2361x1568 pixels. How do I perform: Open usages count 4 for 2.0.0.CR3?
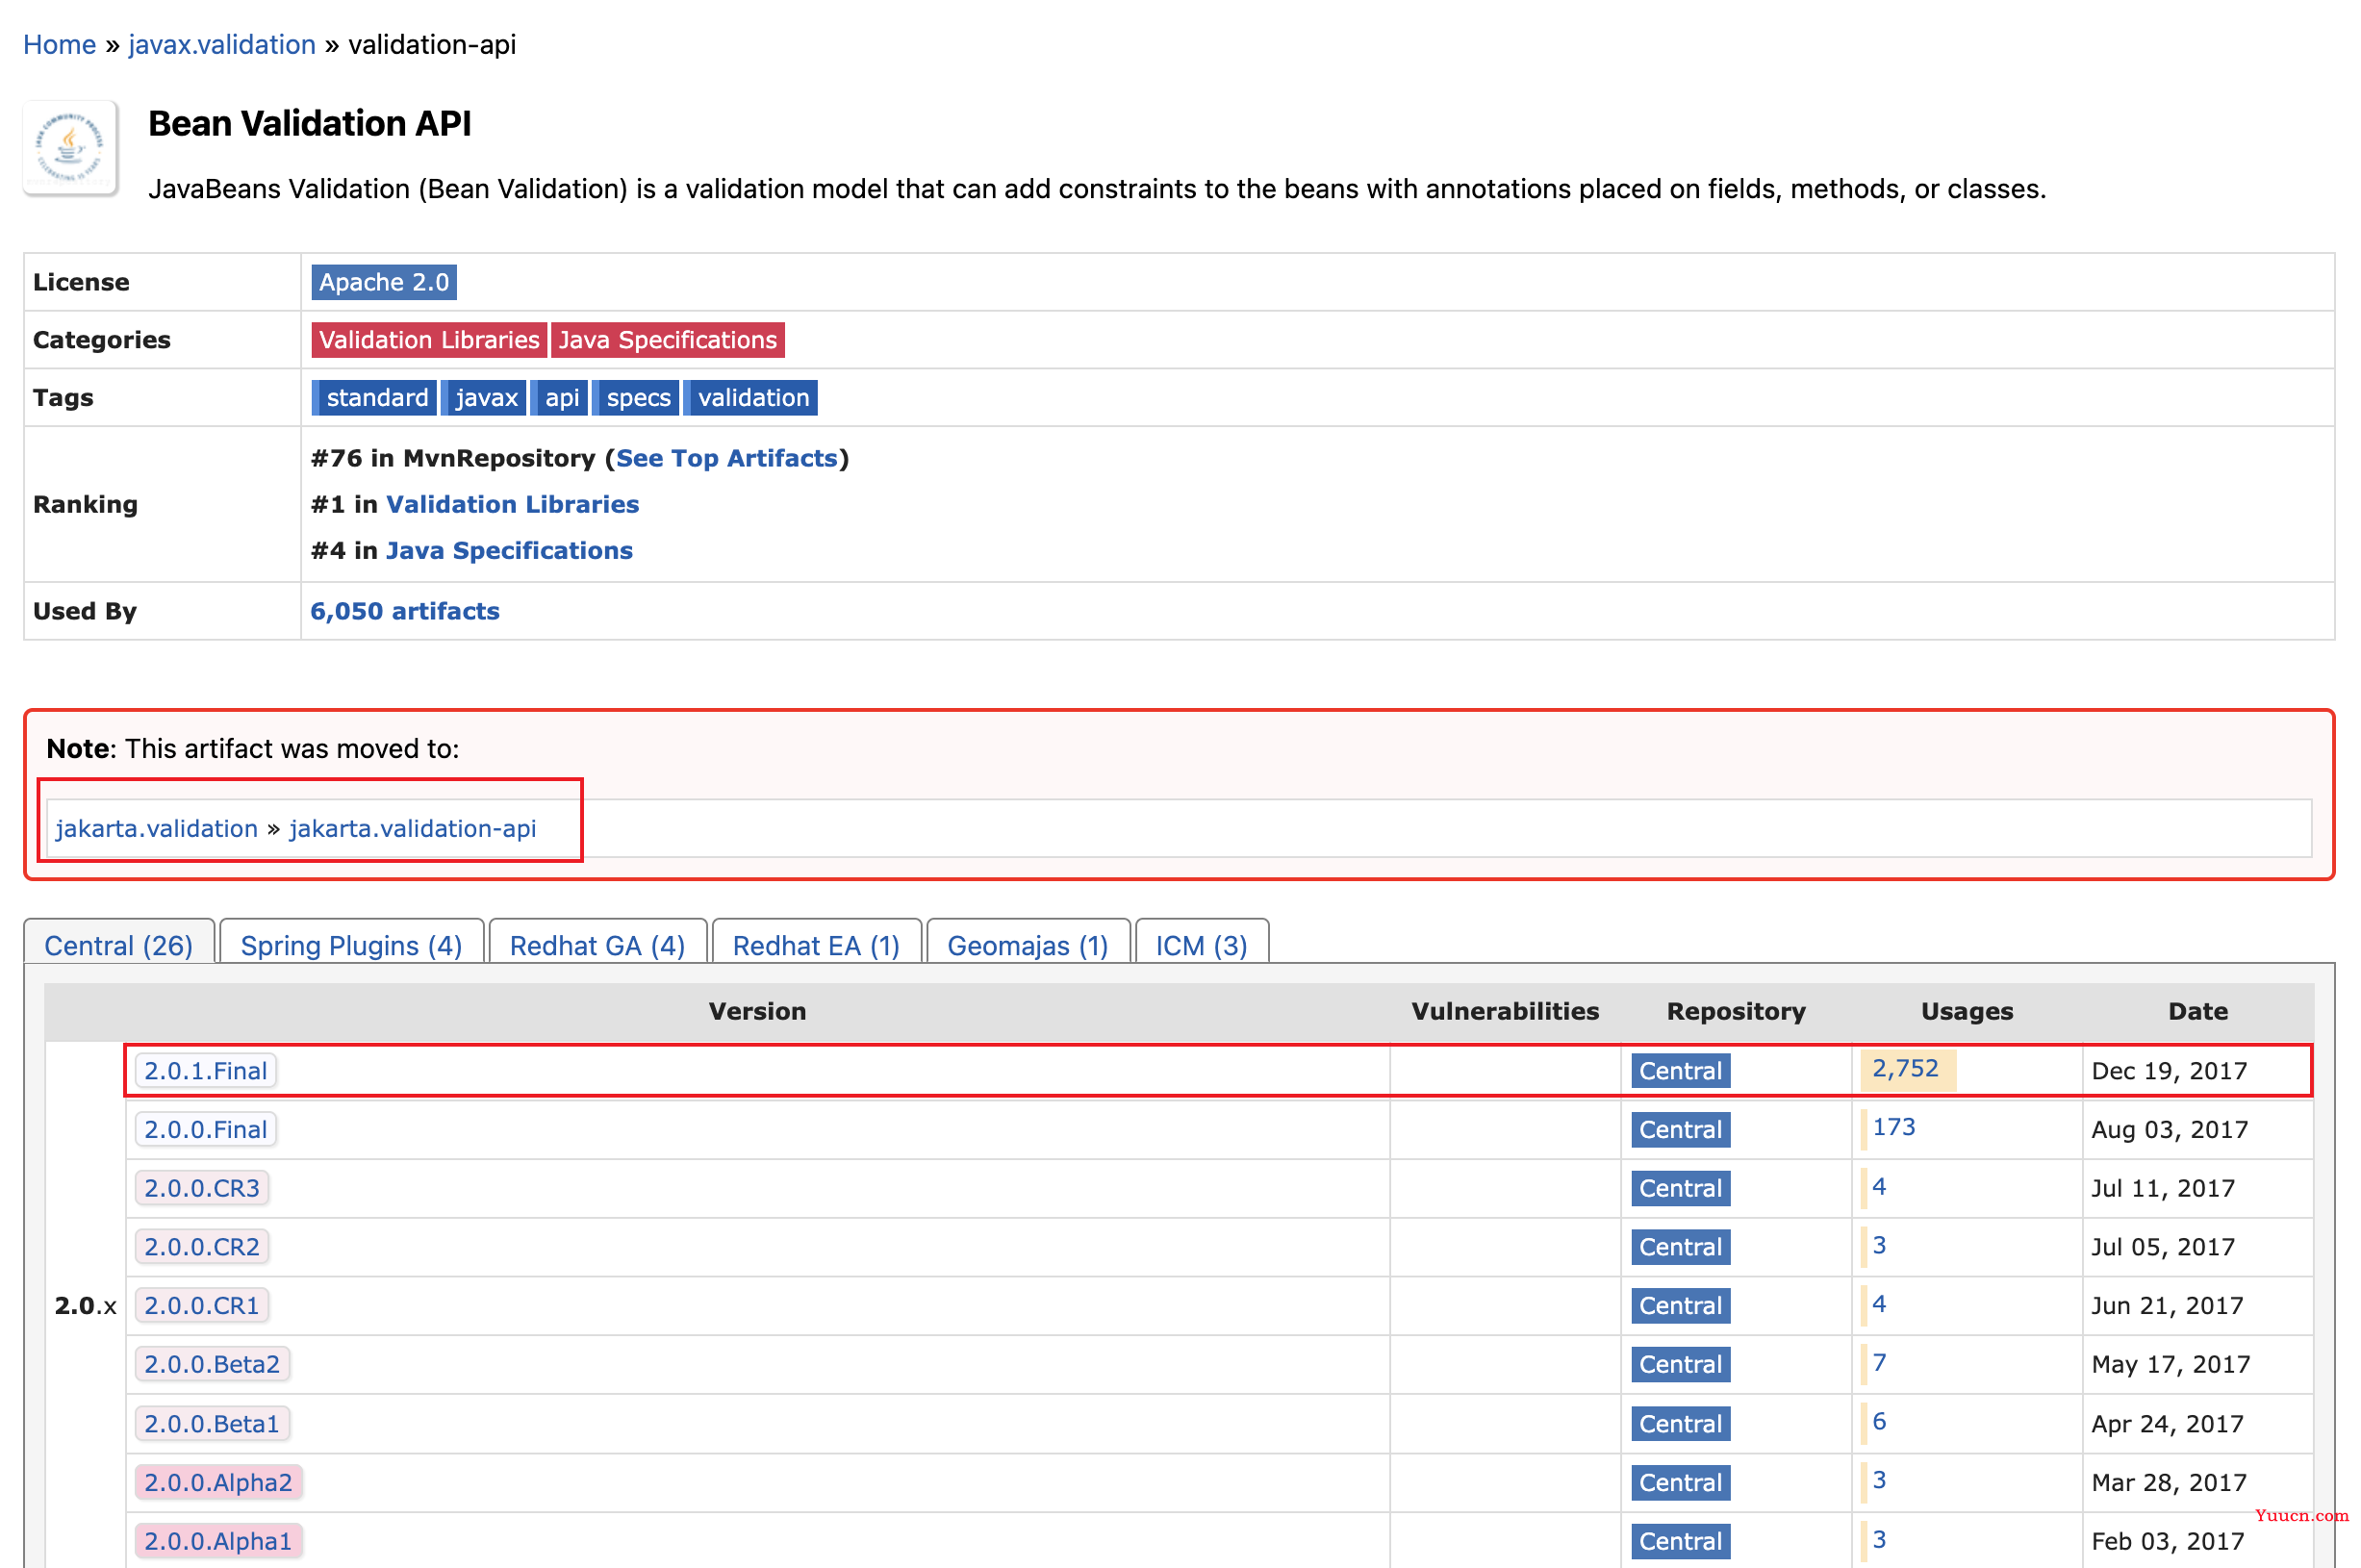(1879, 1187)
